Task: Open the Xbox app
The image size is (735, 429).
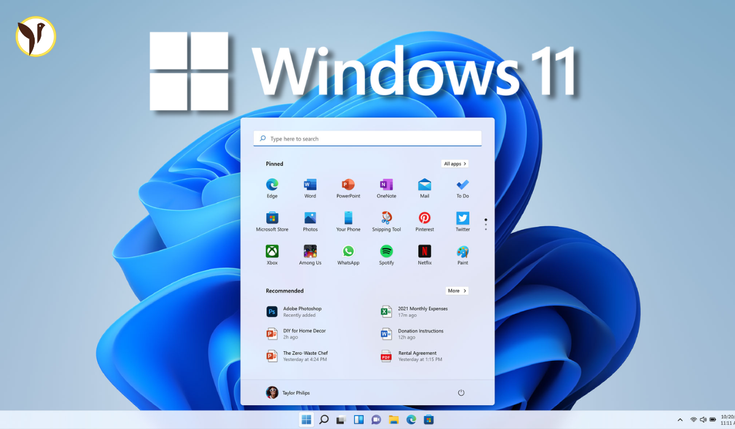Action: click(272, 255)
